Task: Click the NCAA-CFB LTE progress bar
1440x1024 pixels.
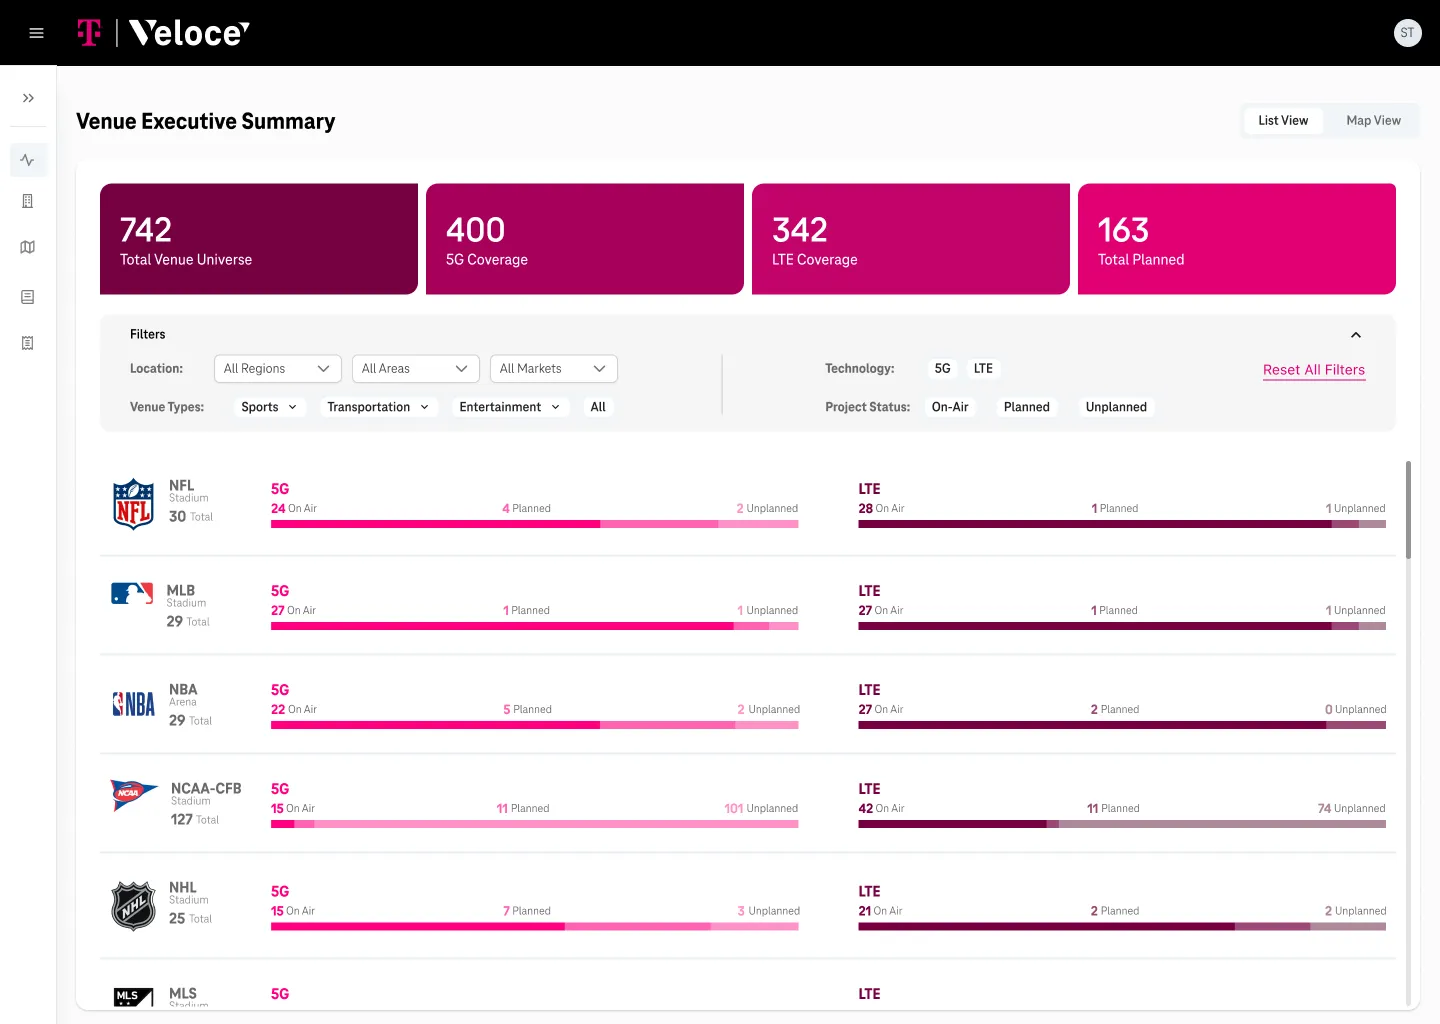Action: coord(1122,824)
